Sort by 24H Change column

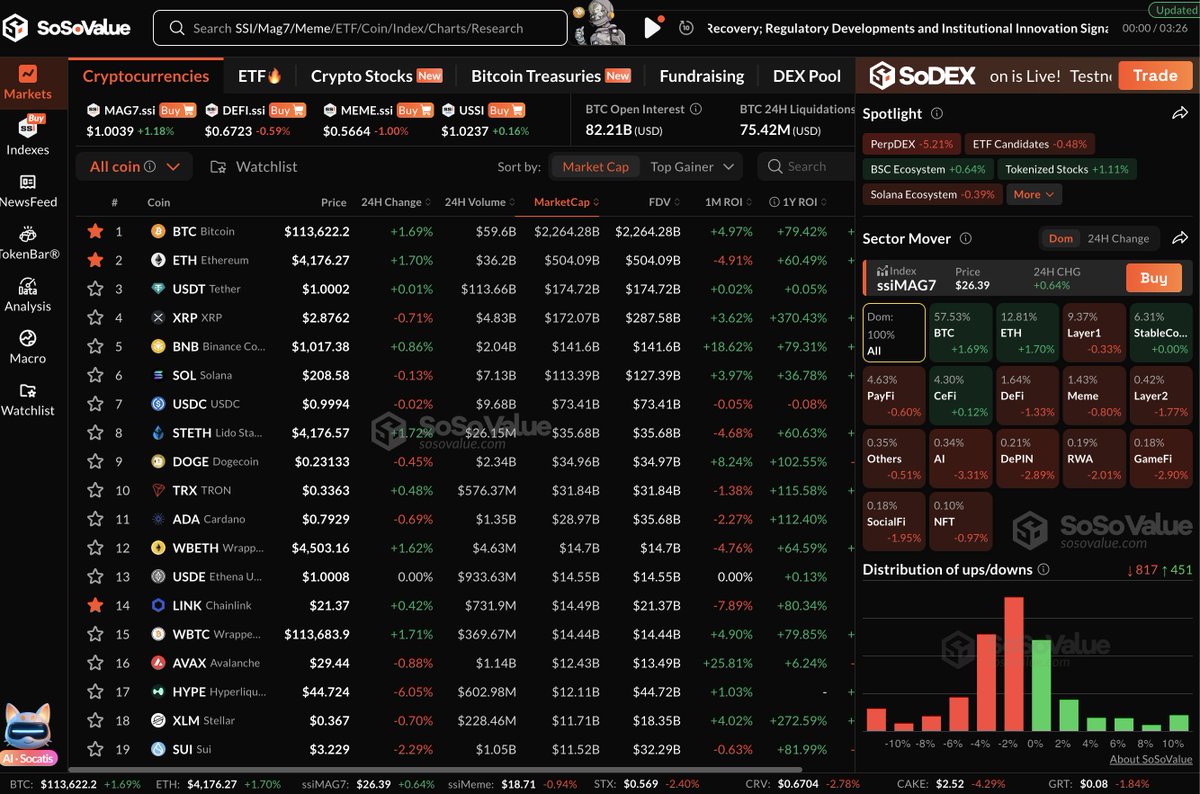pos(394,202)
